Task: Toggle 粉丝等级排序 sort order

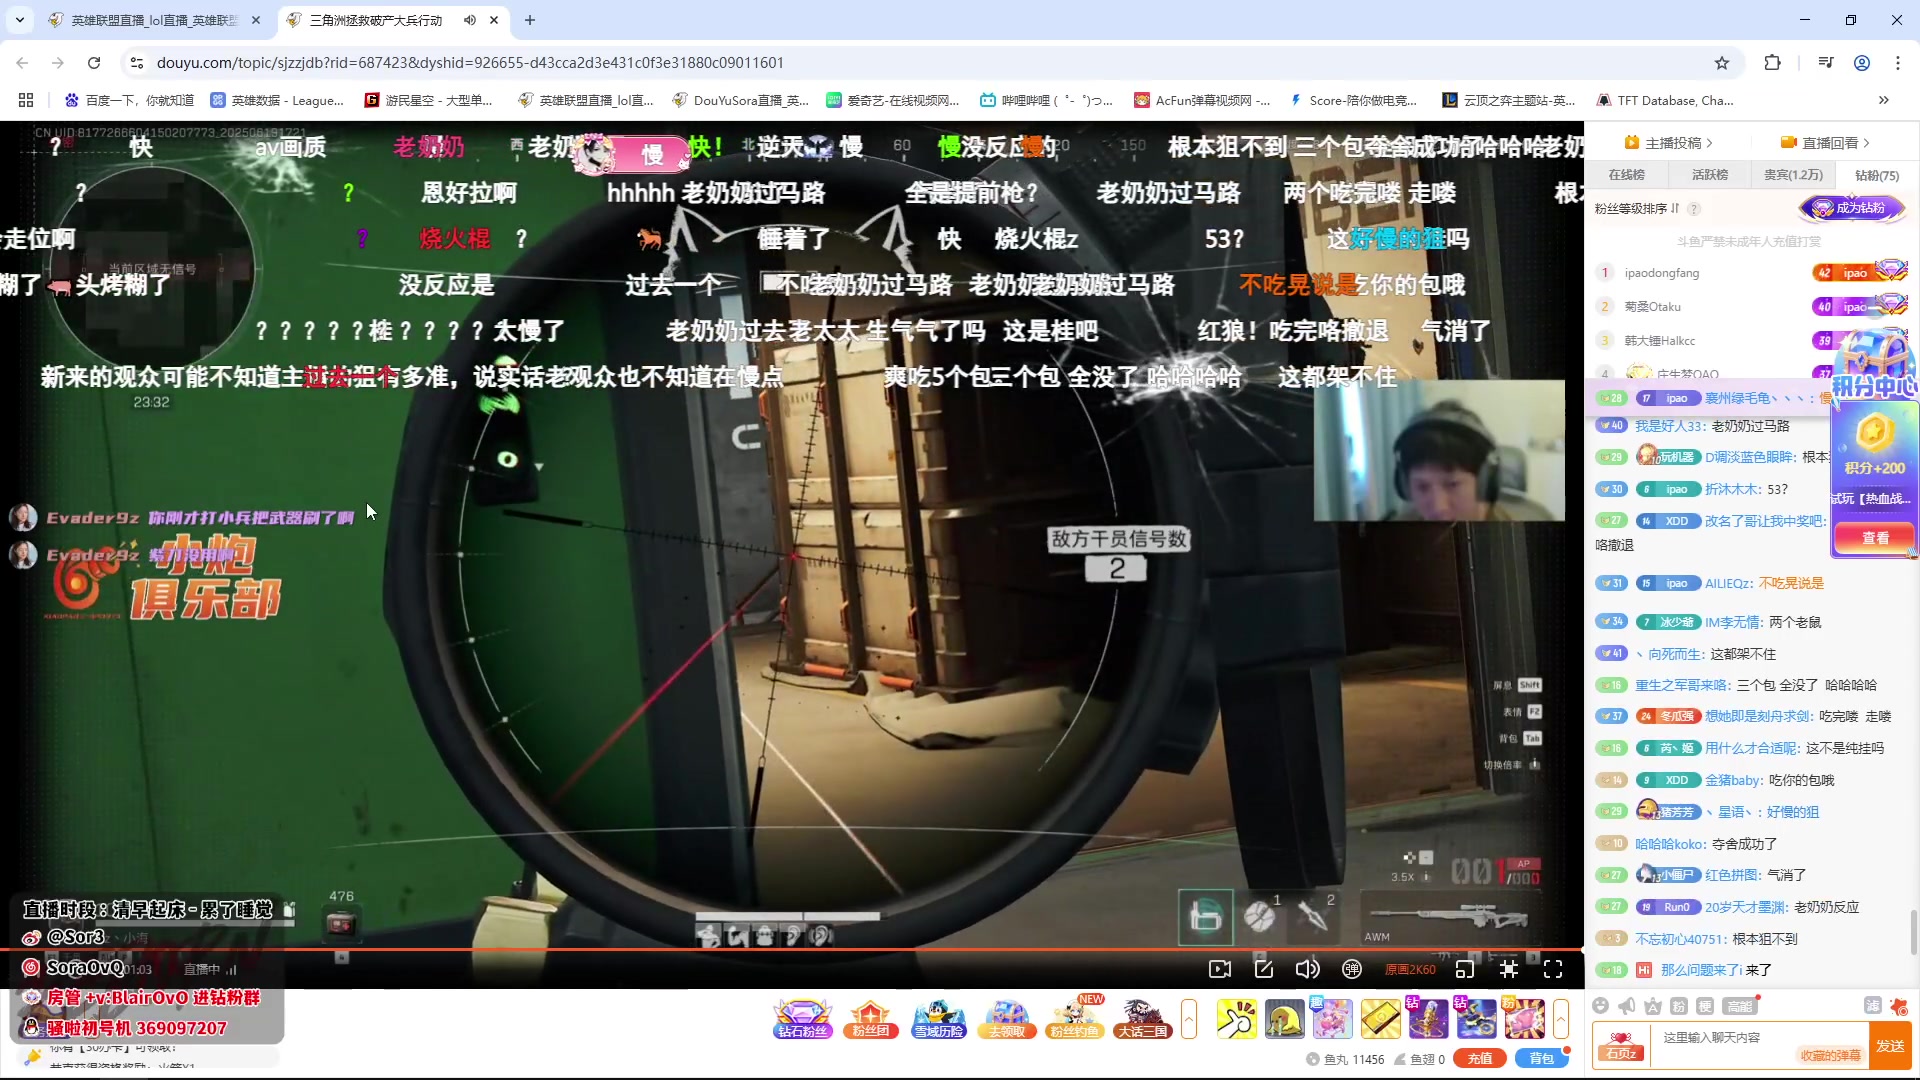Action: click(1637, 209)
